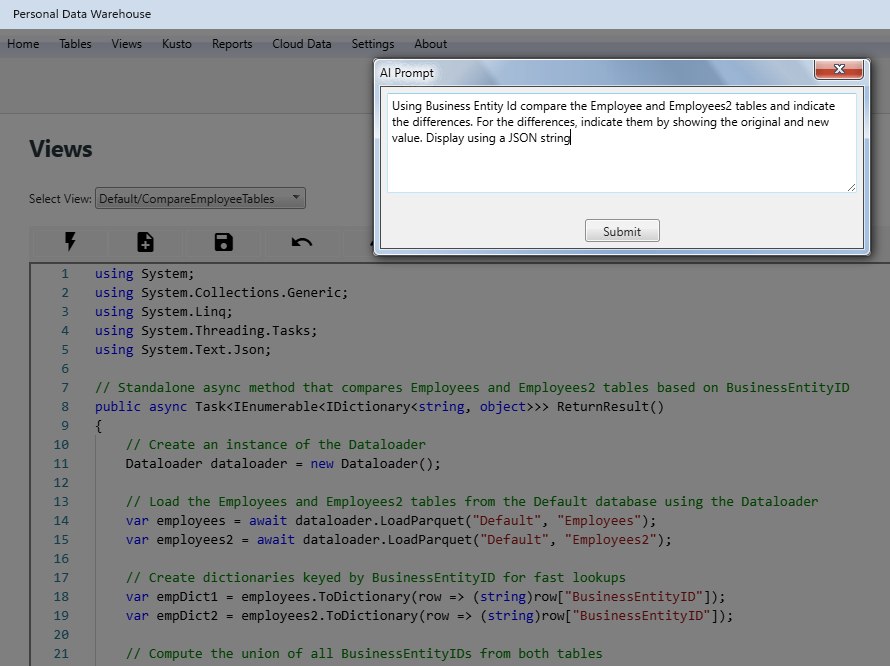This screenshot has height=666, width=890.
Task: Open the Select View dropdown
Action: (x=200, y=199)
